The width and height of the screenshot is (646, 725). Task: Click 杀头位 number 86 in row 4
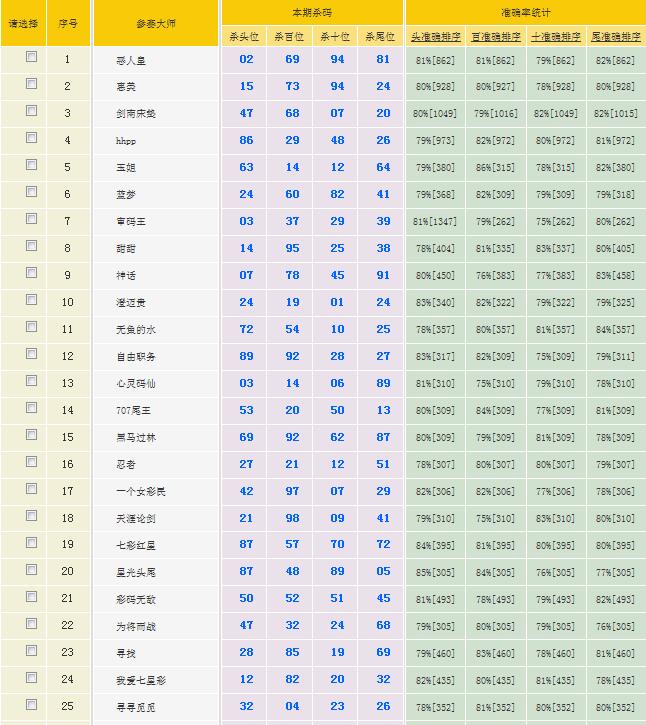coord(246,140)
